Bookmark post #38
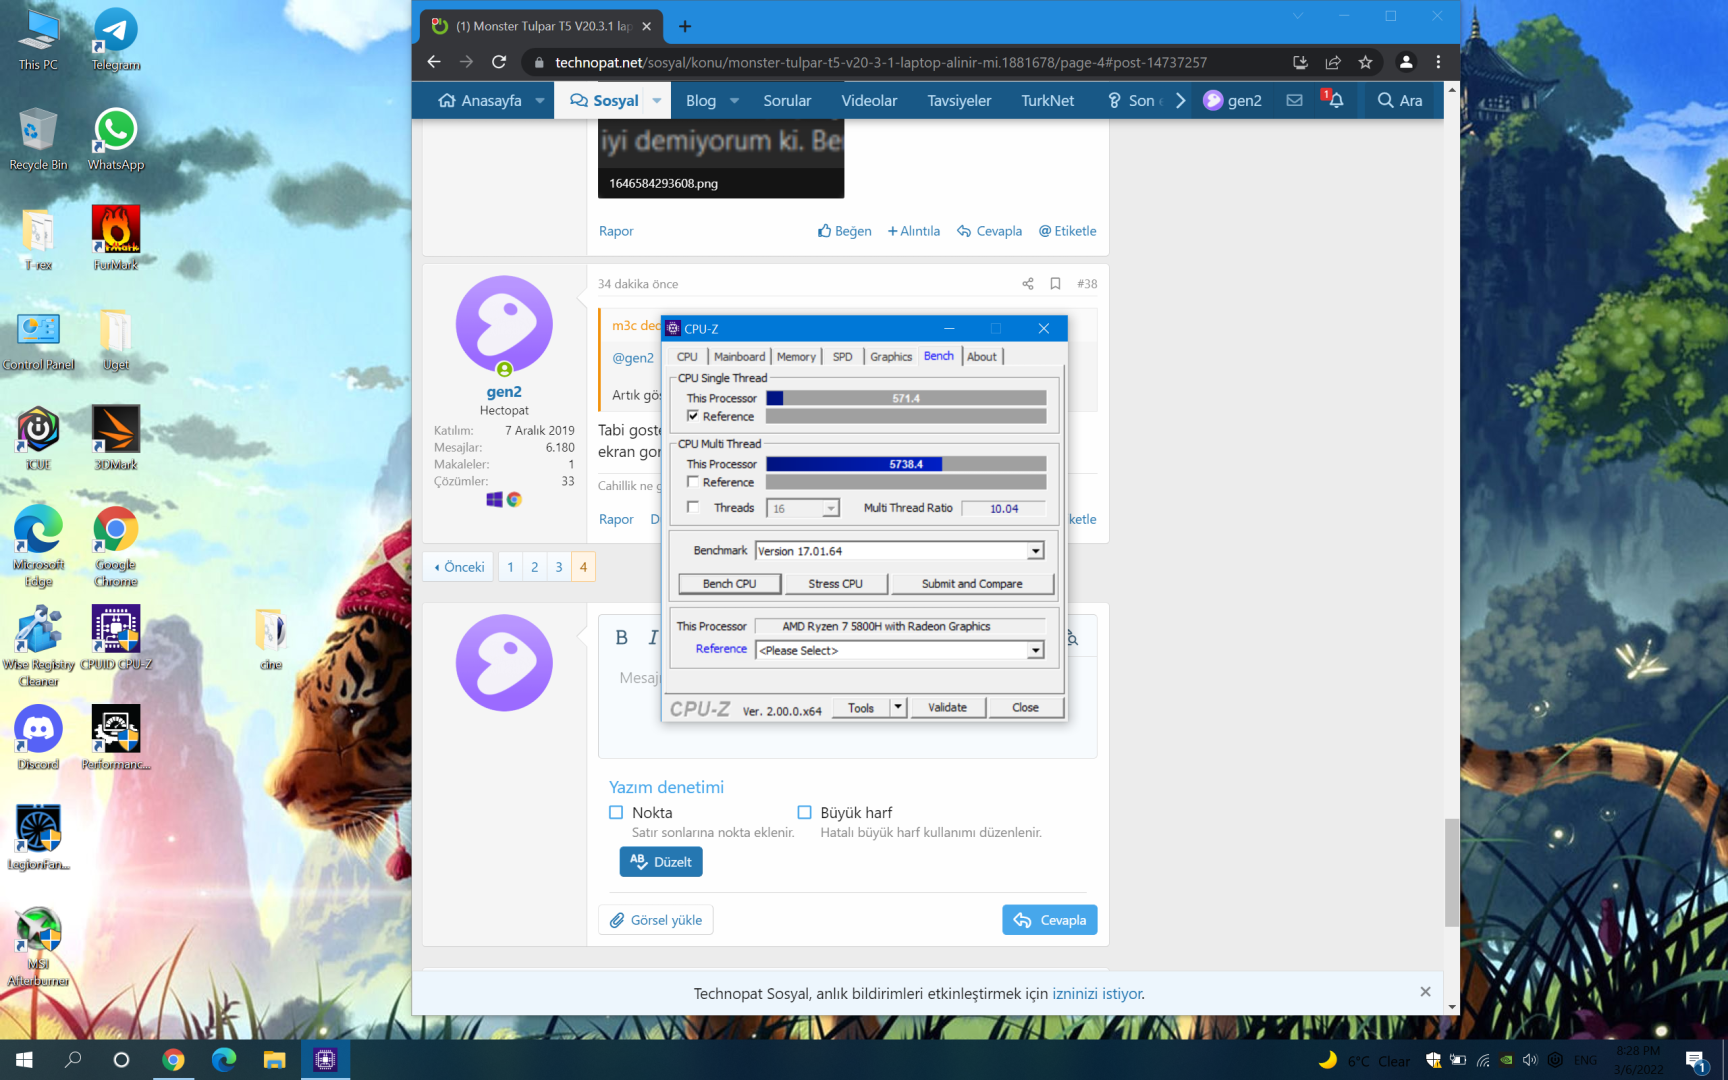 [1055, 284]
